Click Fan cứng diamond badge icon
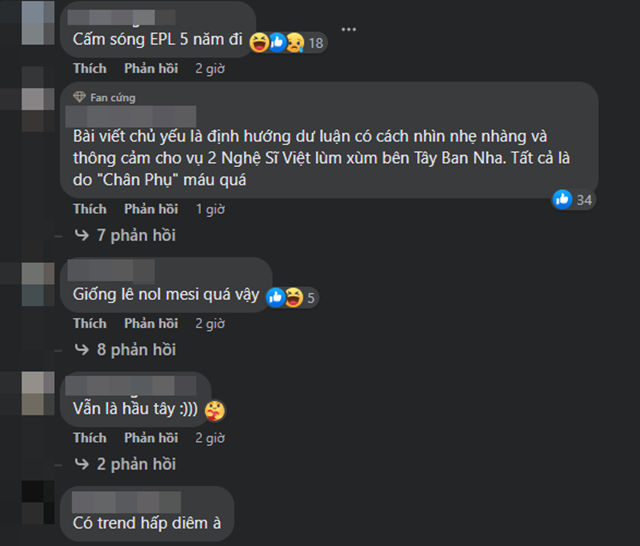640x546 pixels. tap(79, 97)
